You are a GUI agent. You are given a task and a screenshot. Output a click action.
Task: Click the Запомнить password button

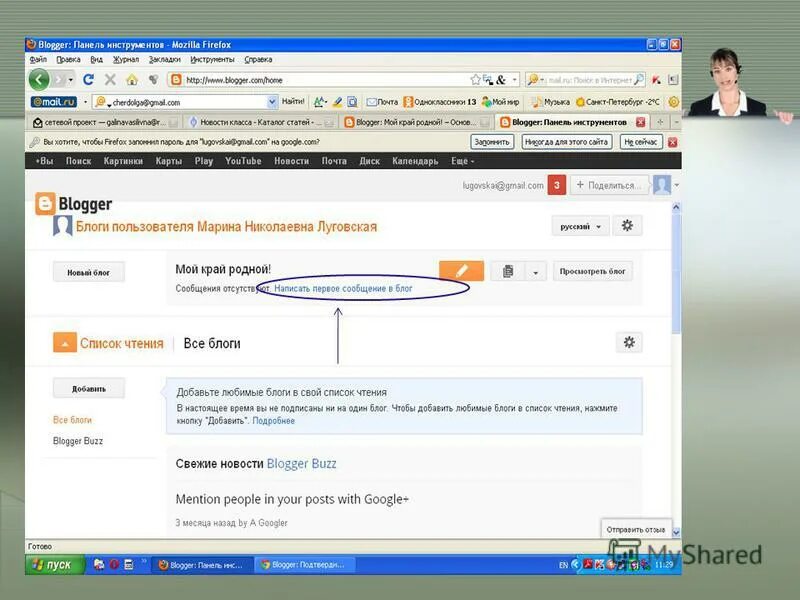[x=492, y=142]
